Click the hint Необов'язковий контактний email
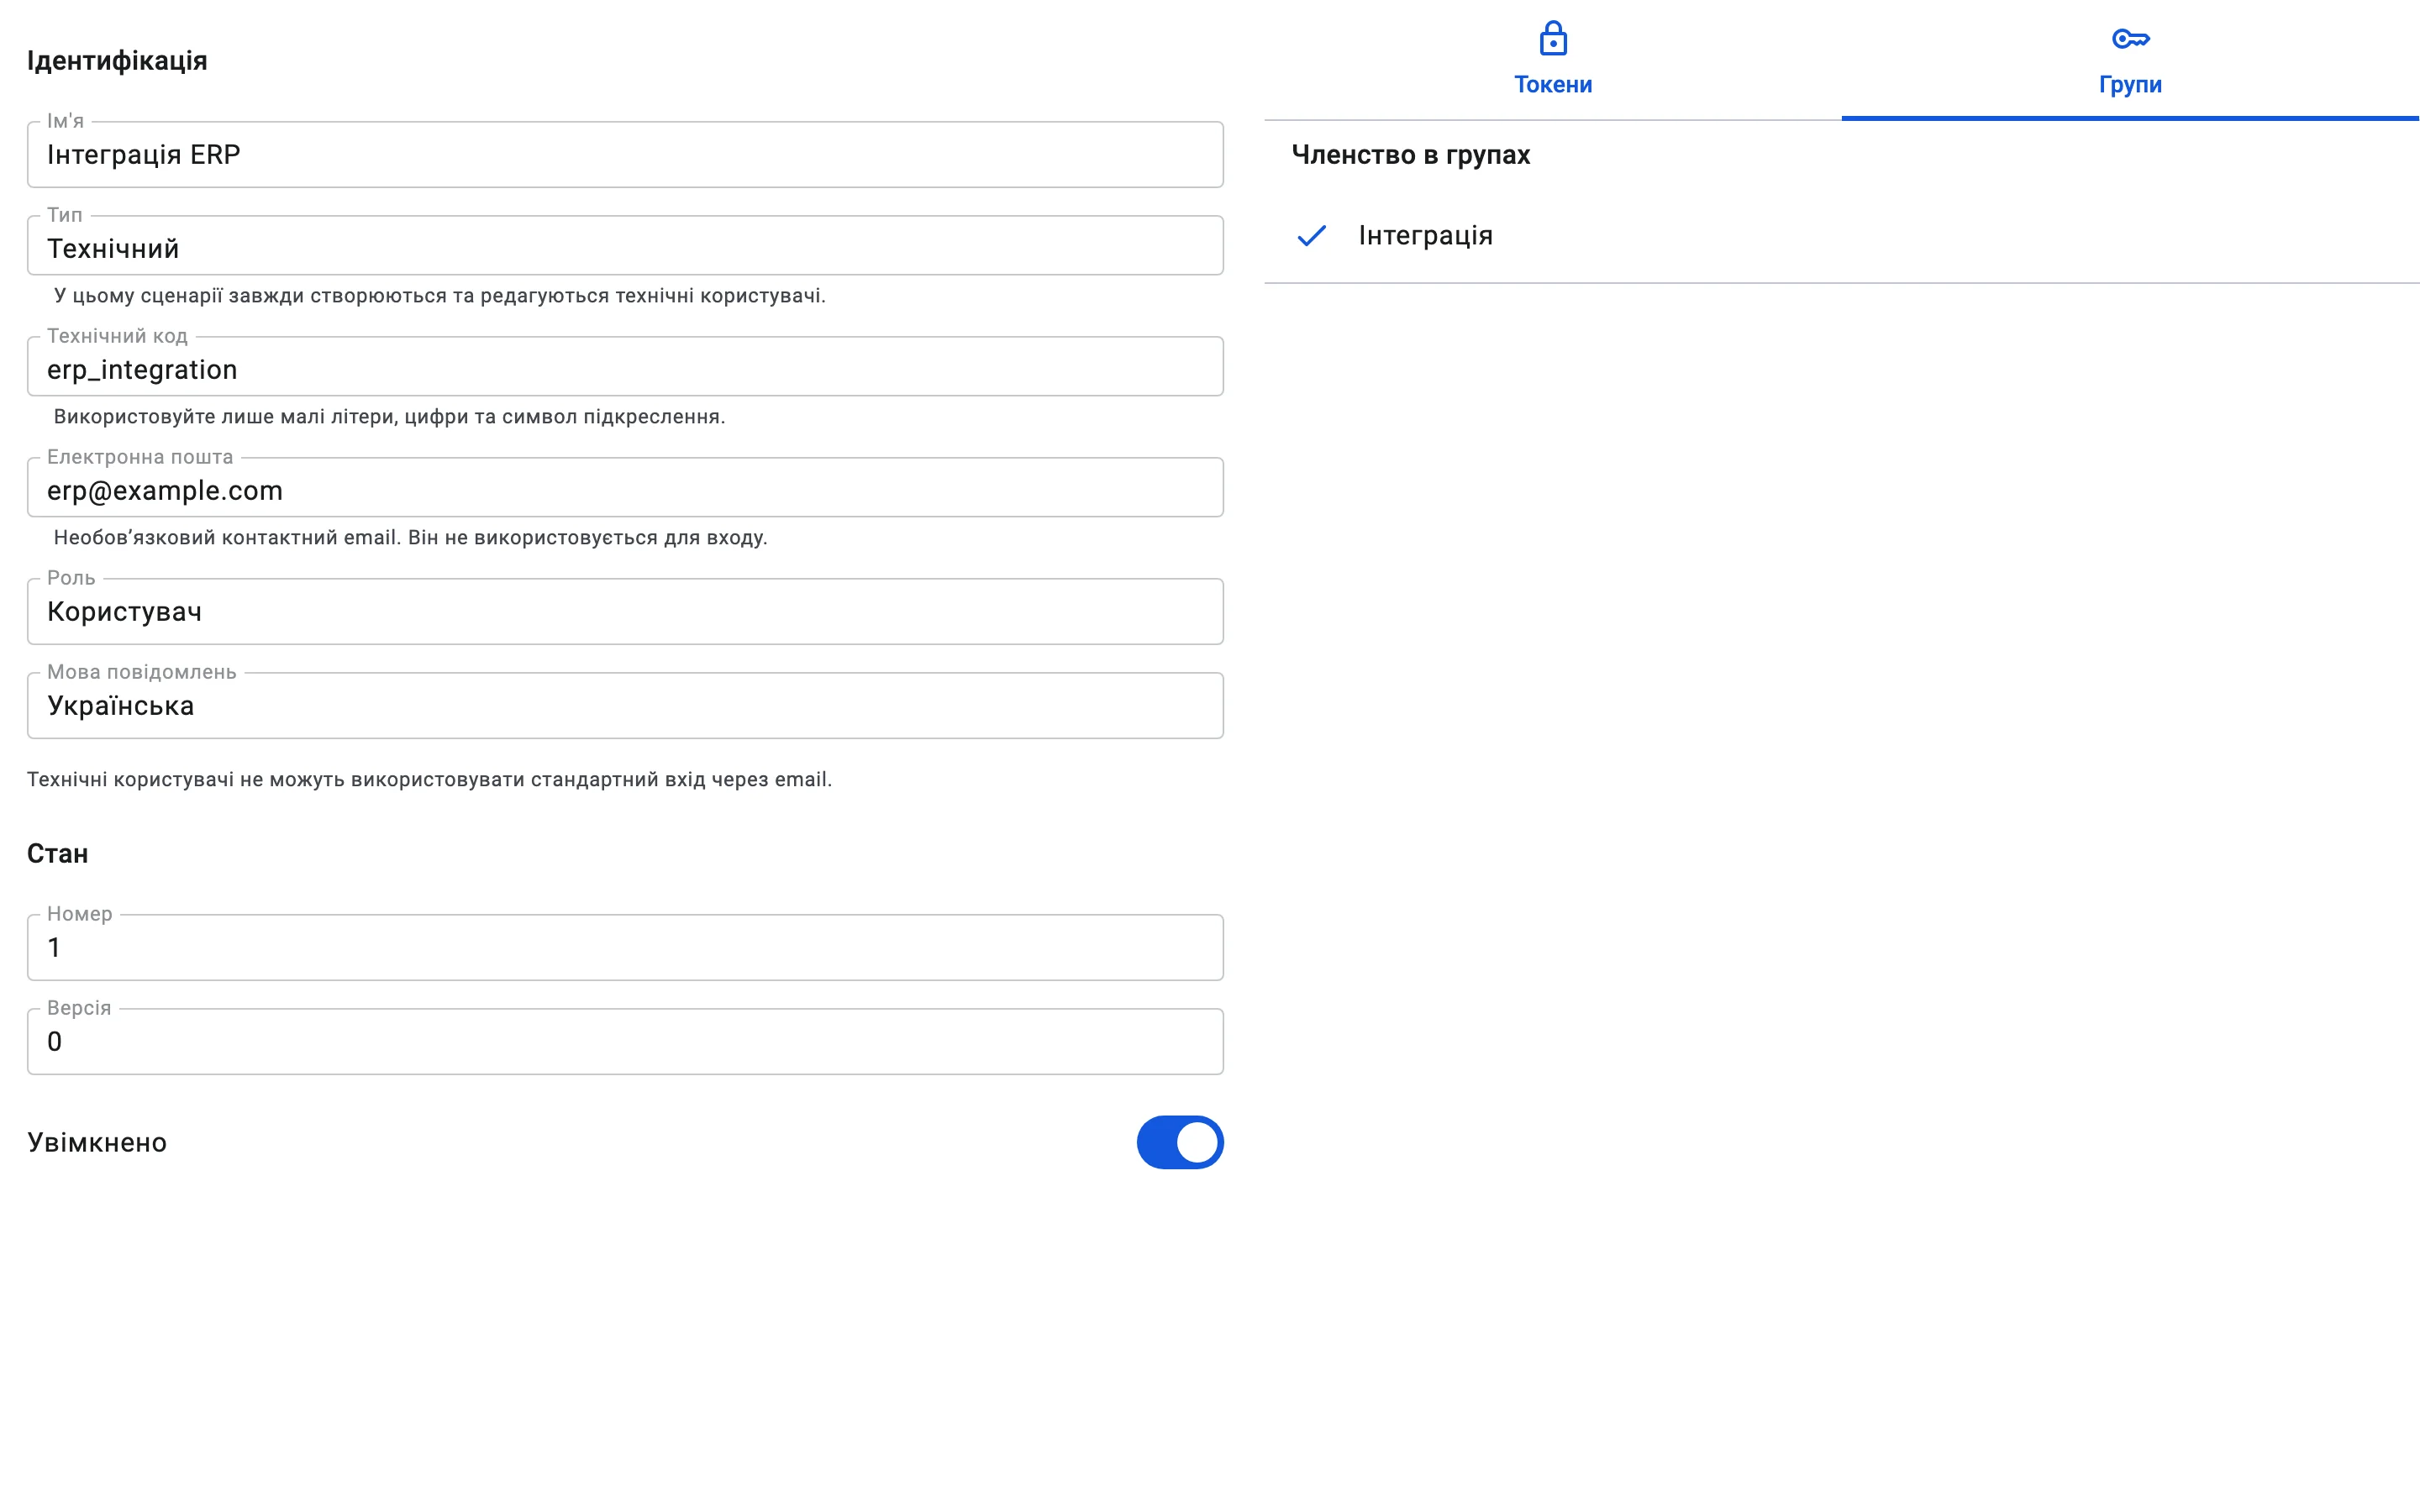The width and height of the screenshot is (2420, 1512). tap(410, 538)
